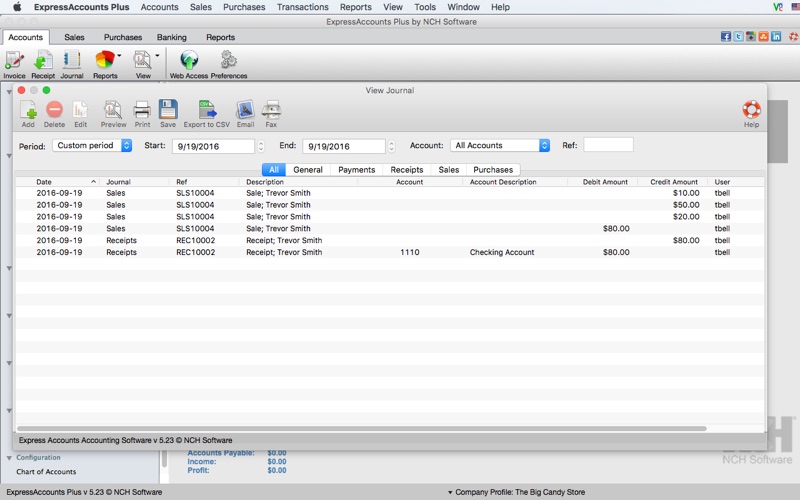Select the Checking Account receipt row
This screenshot has height=500, width=800.
click(390, 252)
